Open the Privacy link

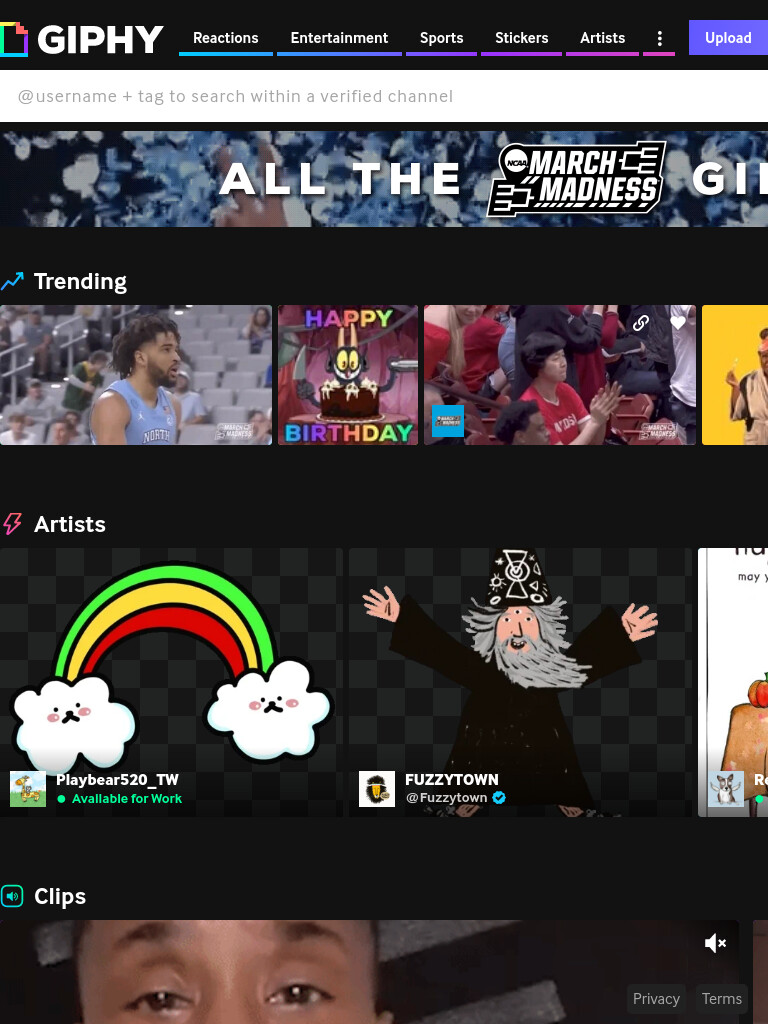point(656,999)
